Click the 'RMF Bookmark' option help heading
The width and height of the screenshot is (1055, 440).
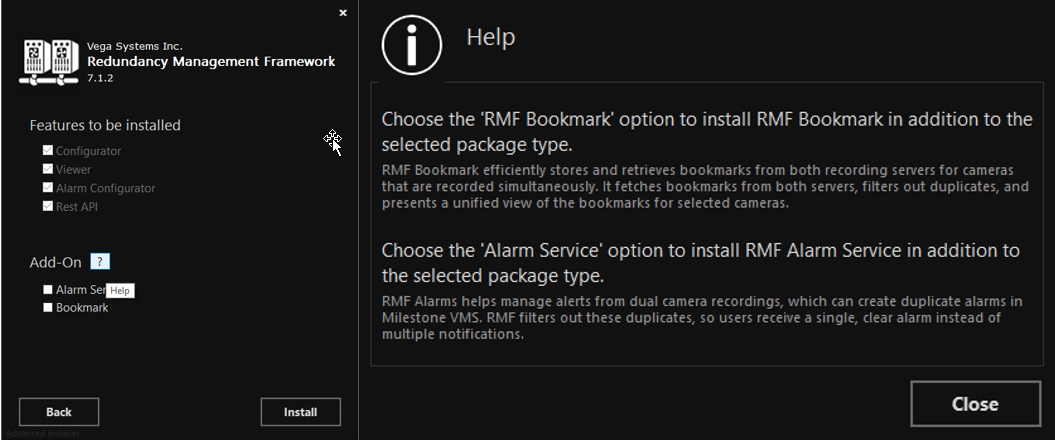706,131
